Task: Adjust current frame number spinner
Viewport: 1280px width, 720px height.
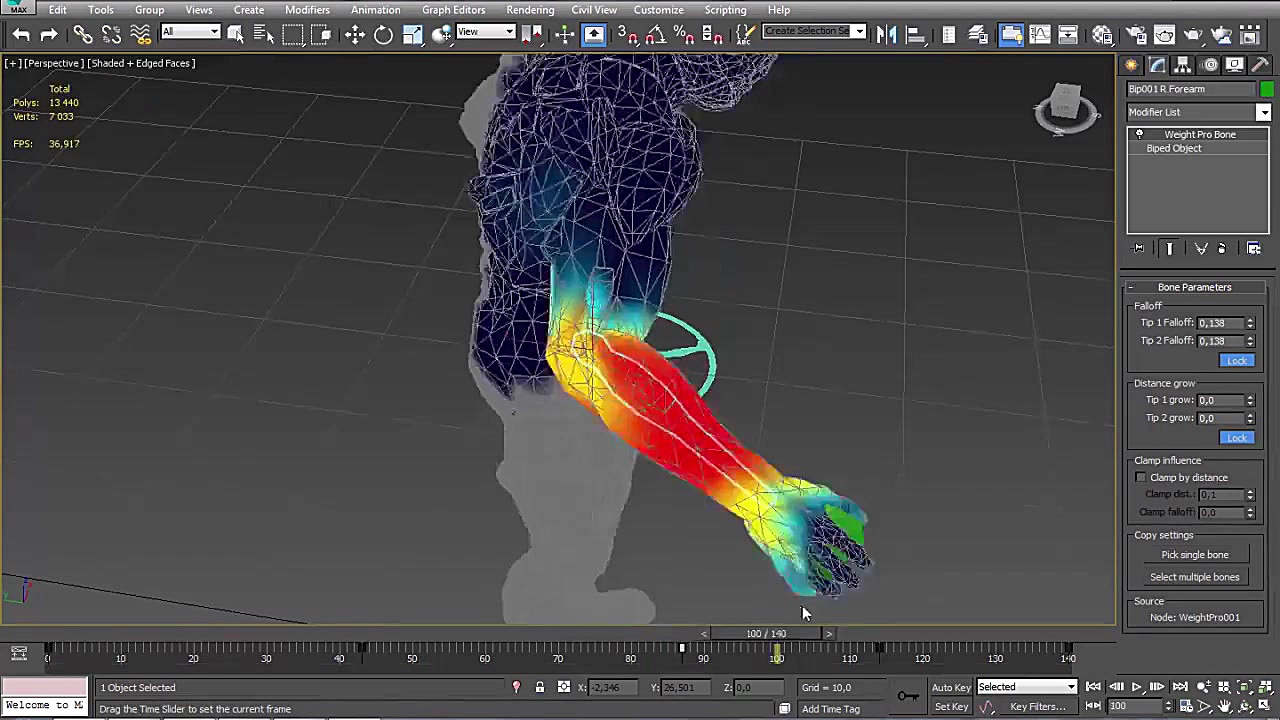Action: (1168, 706)
